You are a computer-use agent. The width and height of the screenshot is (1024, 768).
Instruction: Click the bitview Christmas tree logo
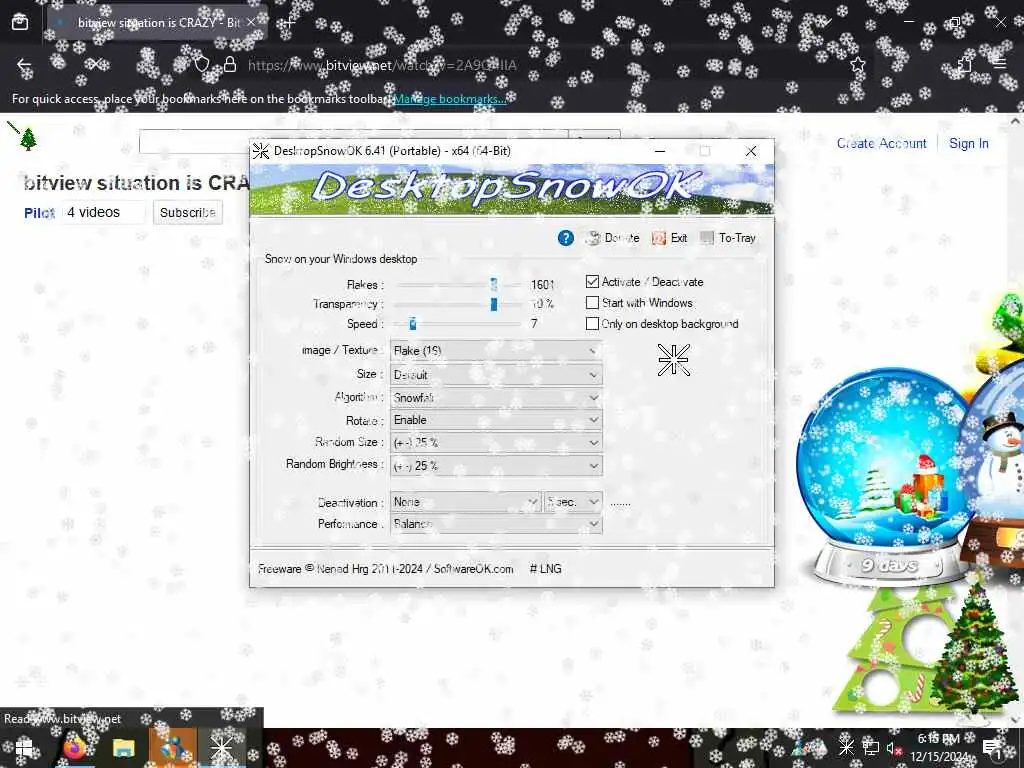[x=27, y=138]
